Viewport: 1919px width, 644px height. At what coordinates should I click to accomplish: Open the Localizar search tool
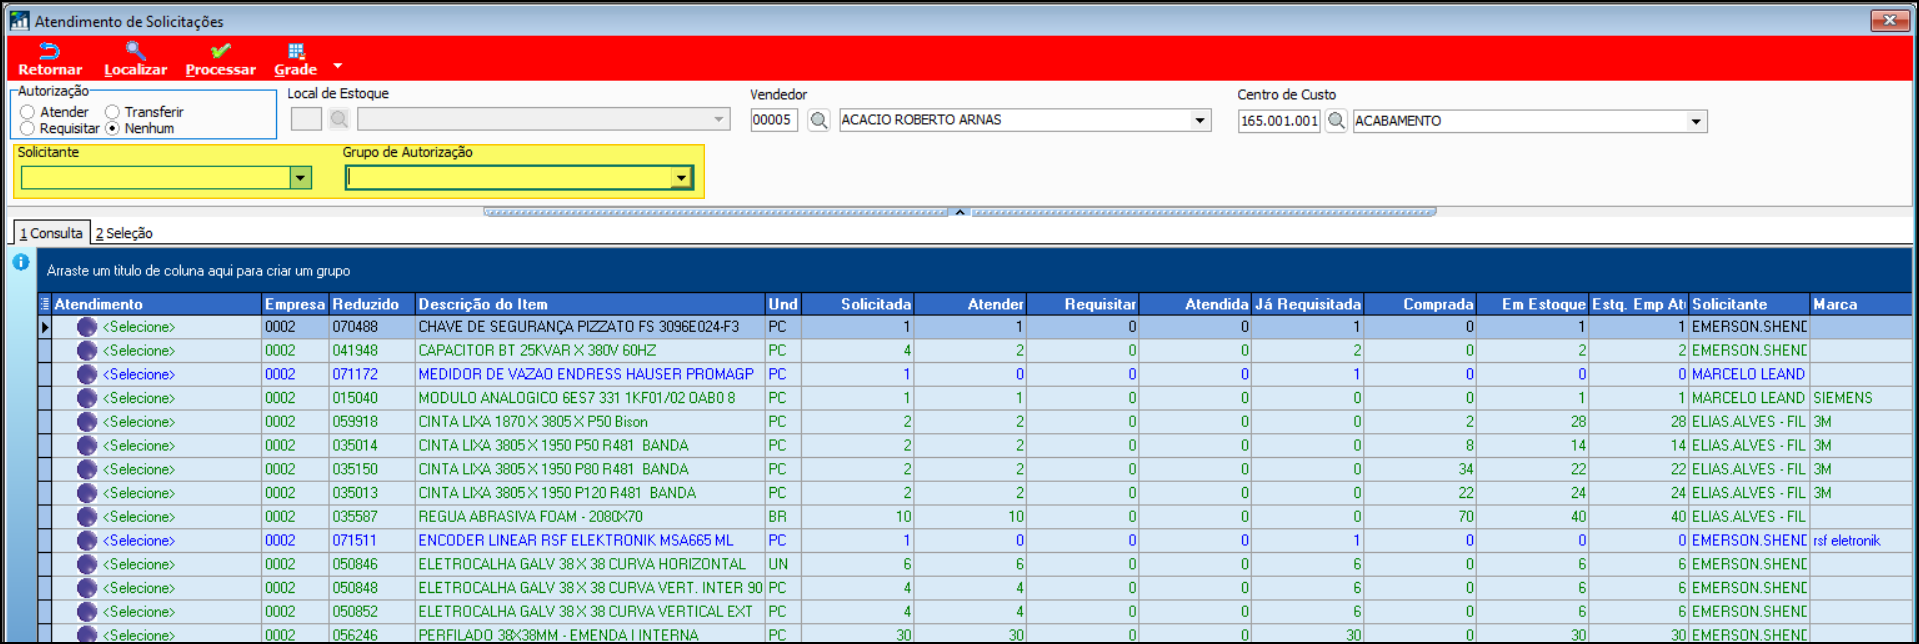(135, 59)
